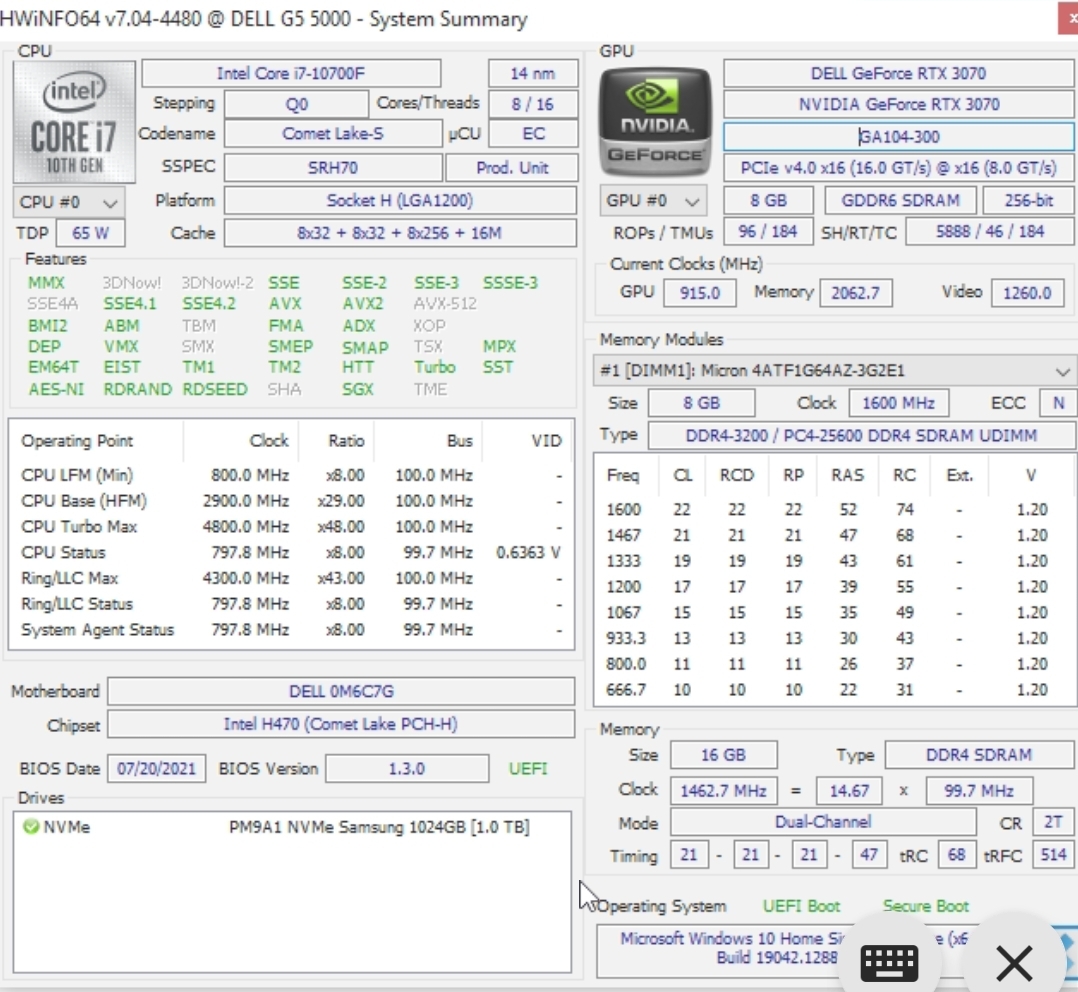Click the 5888 / 46 / 184 shader field

point(990,232)
